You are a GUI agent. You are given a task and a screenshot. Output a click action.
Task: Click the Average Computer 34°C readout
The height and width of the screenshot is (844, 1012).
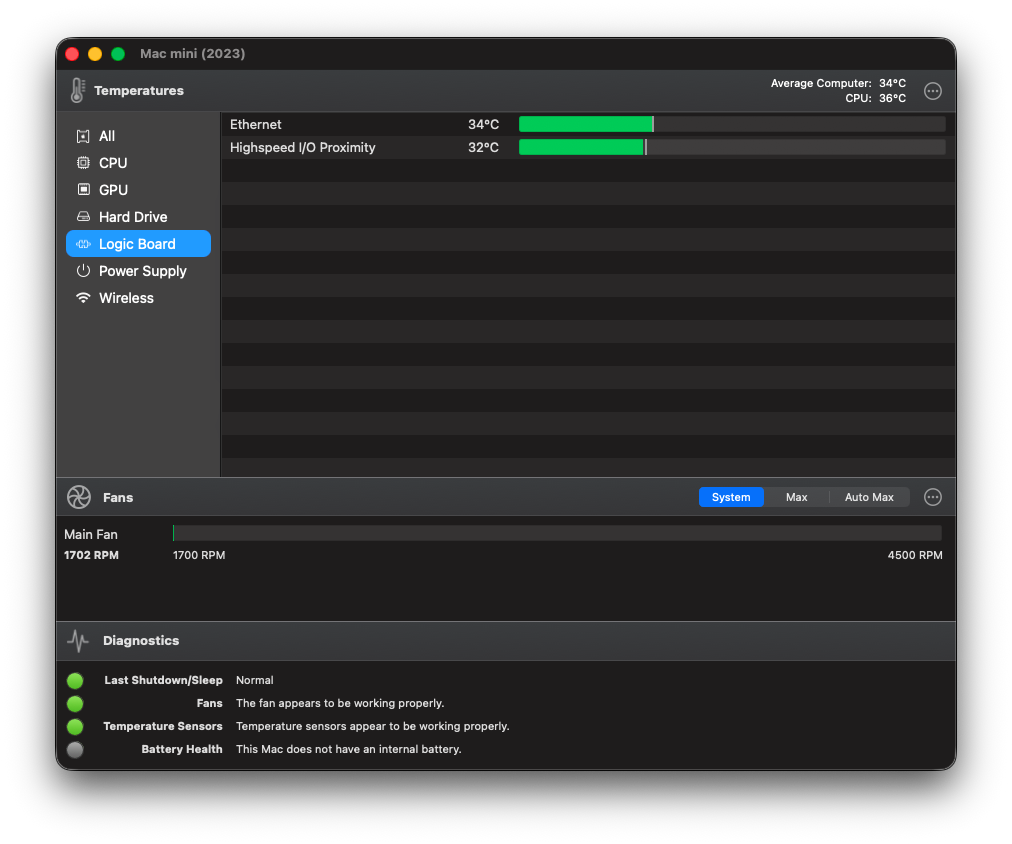pyautogui.click(x=838, y=83)
